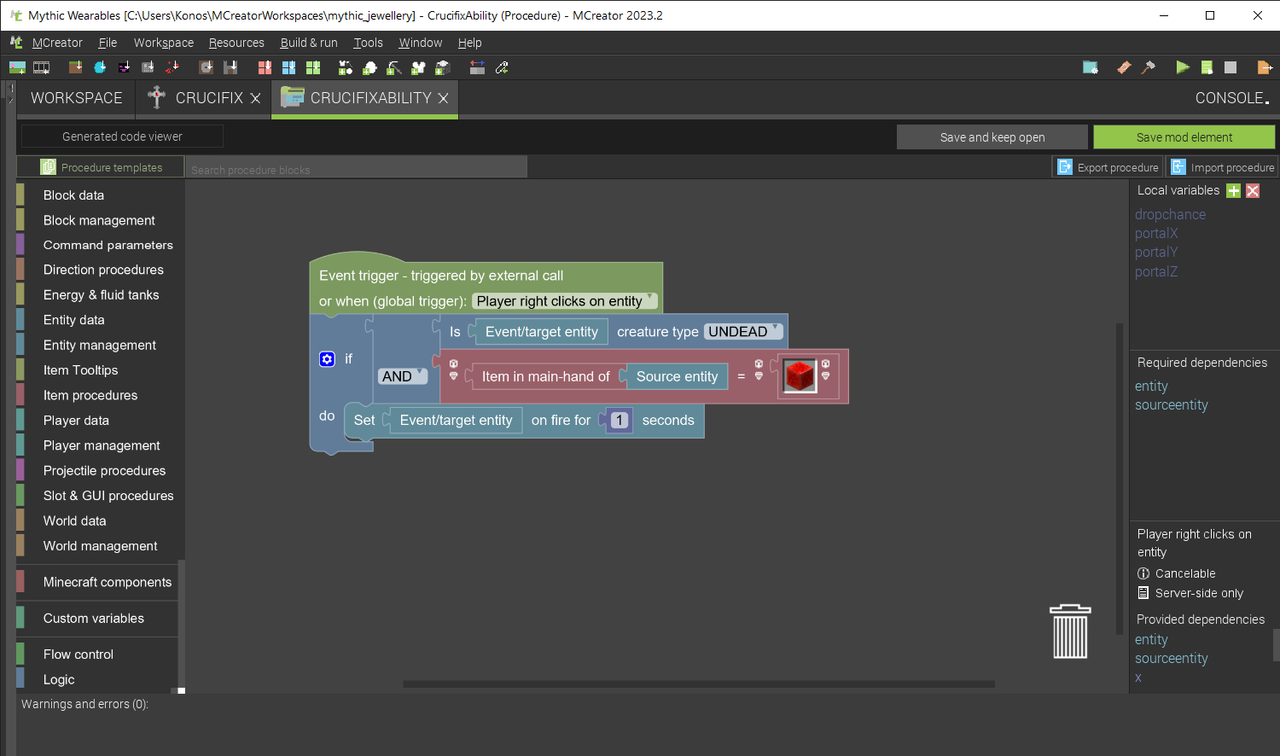The image size is (1280, 756).
Task: Select the dropchance local variable
Action: click(1170, 214)
